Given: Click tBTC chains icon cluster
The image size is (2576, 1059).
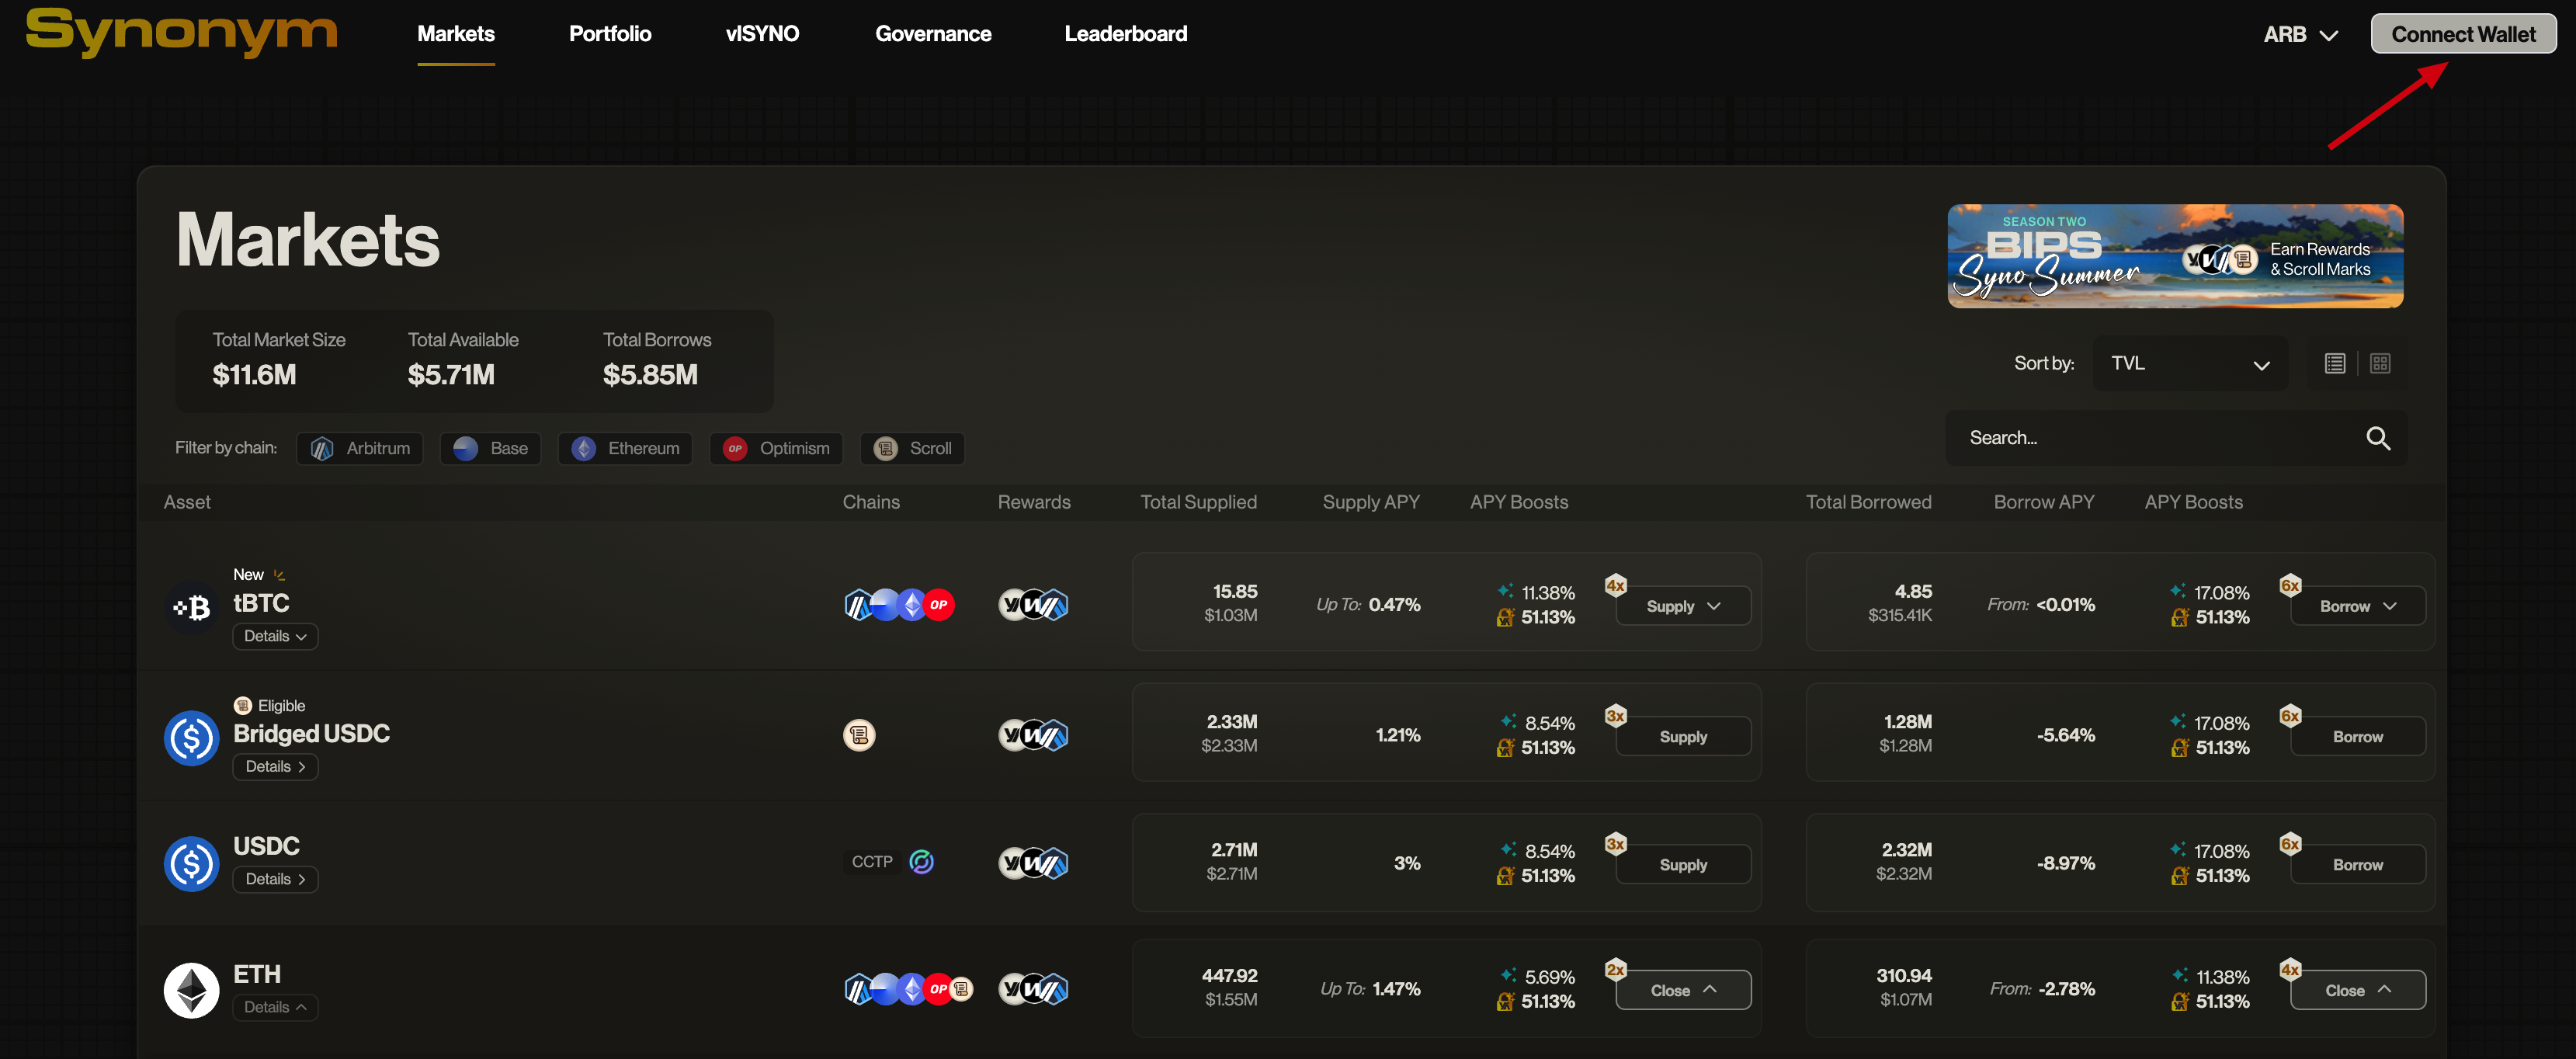Looking at the screenshot, I should point(899,605).
